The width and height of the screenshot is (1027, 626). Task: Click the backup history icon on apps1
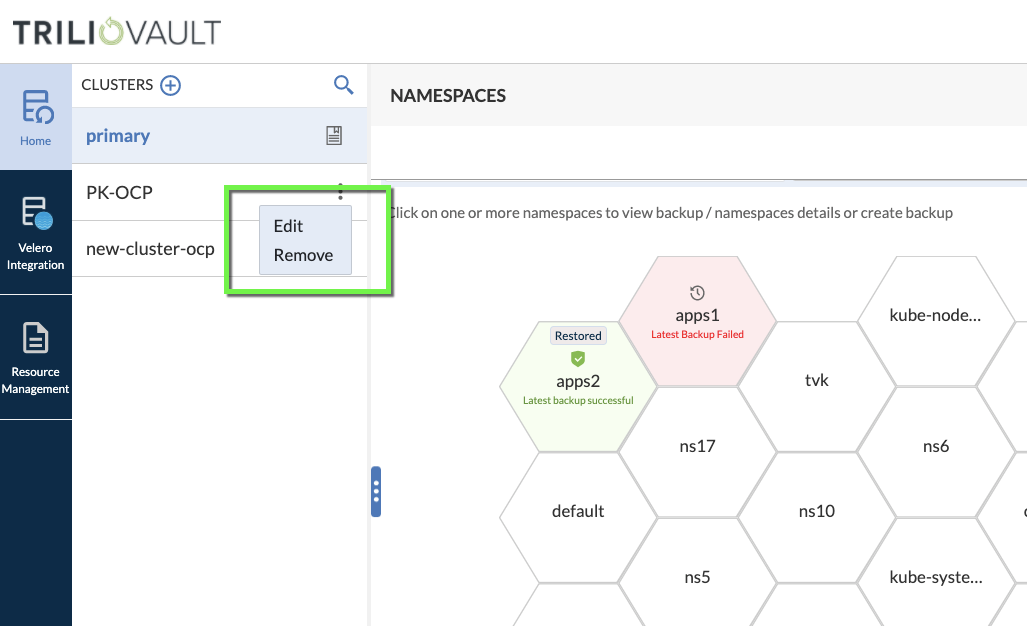coord(698,293)
